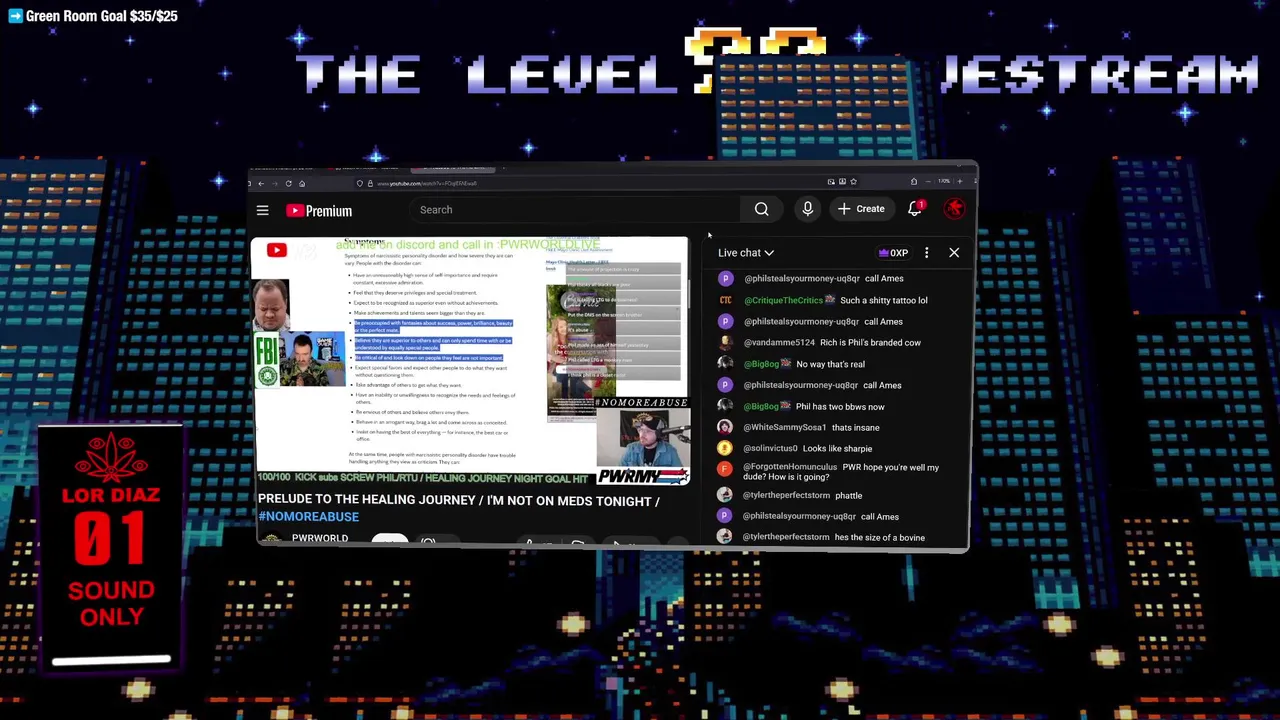The width and height of the screenshot is (1280, 720).
Task: Click the shield tracking-protection icon
Action: point(360,183)
